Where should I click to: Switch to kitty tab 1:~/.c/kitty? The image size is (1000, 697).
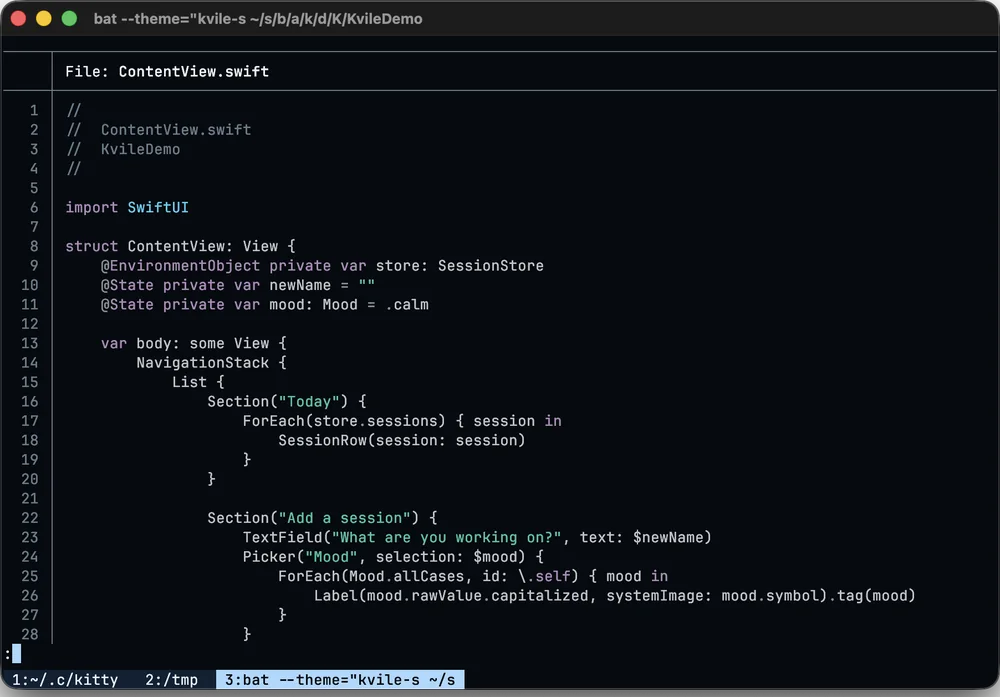point(65,680)
